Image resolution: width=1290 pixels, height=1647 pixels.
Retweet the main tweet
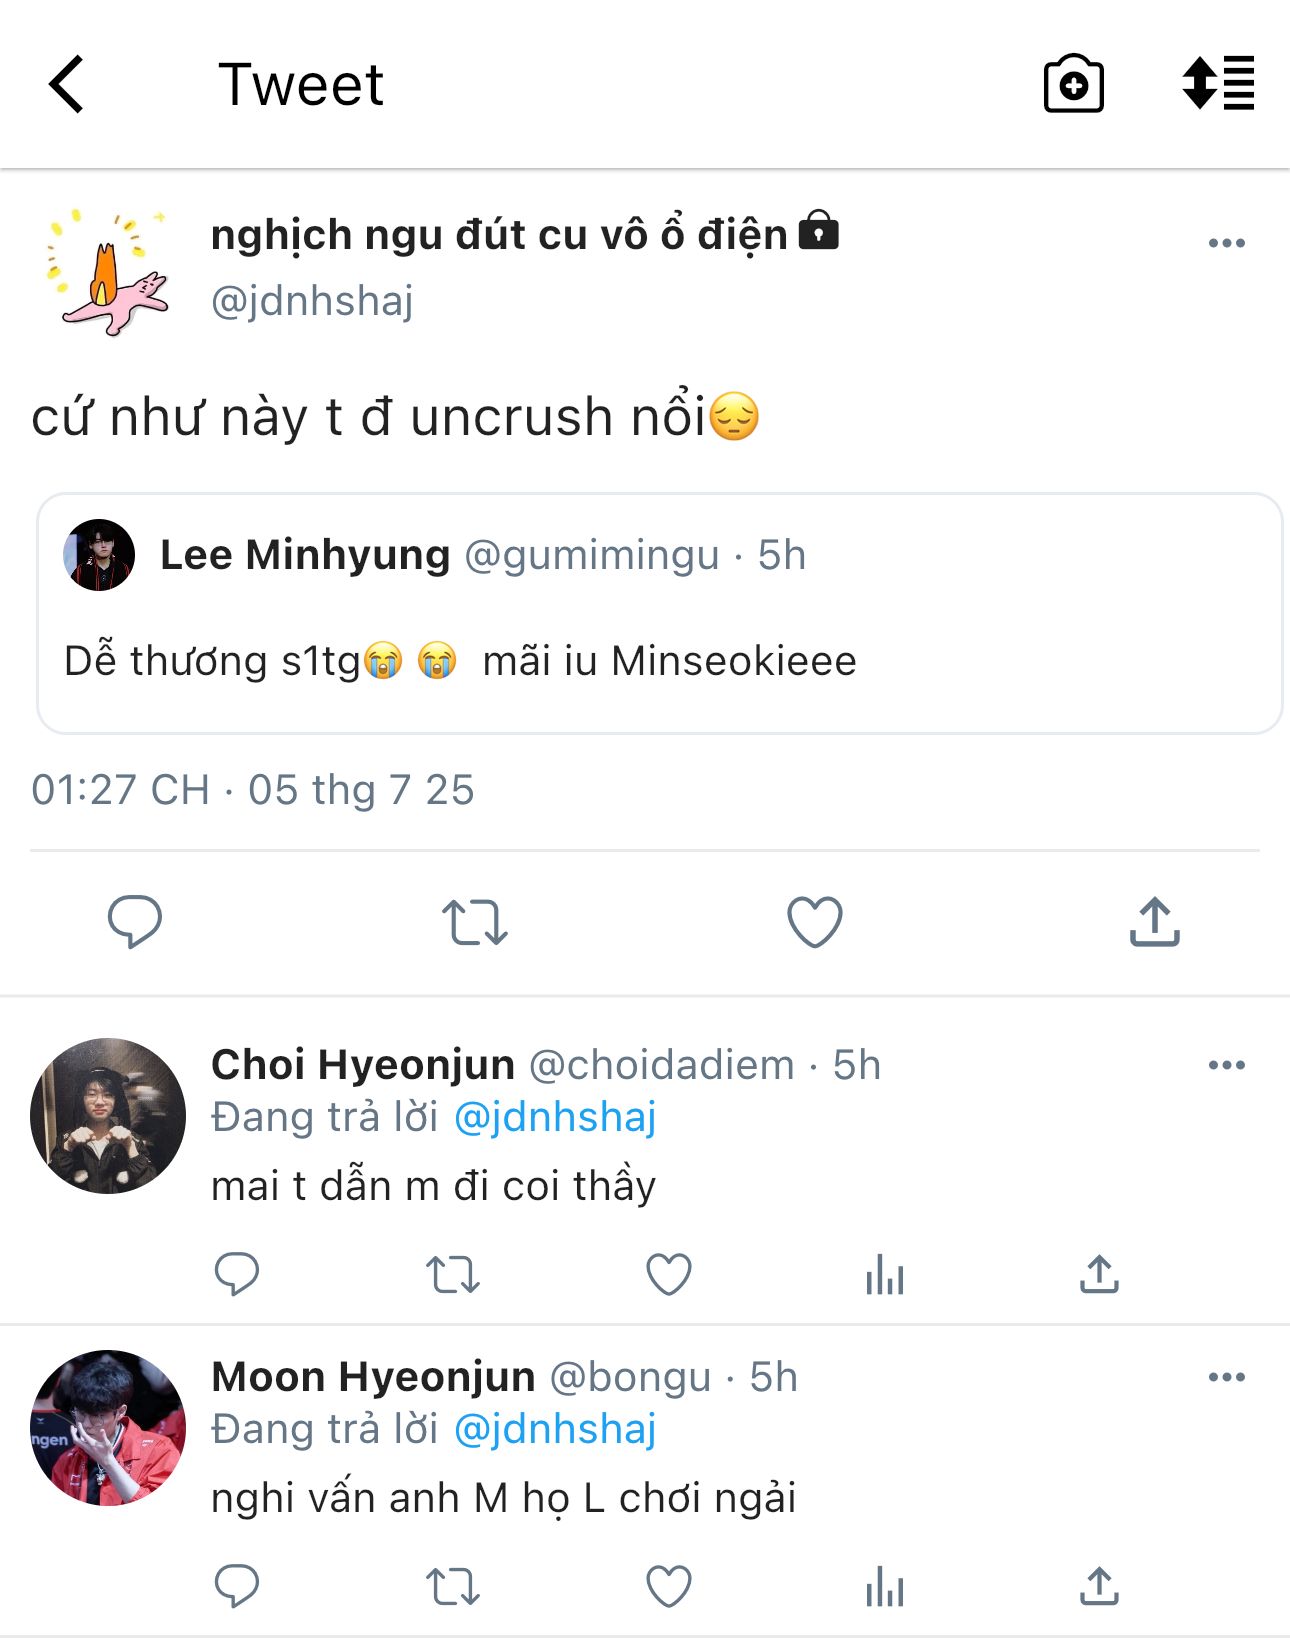click(x=475, y=921)
